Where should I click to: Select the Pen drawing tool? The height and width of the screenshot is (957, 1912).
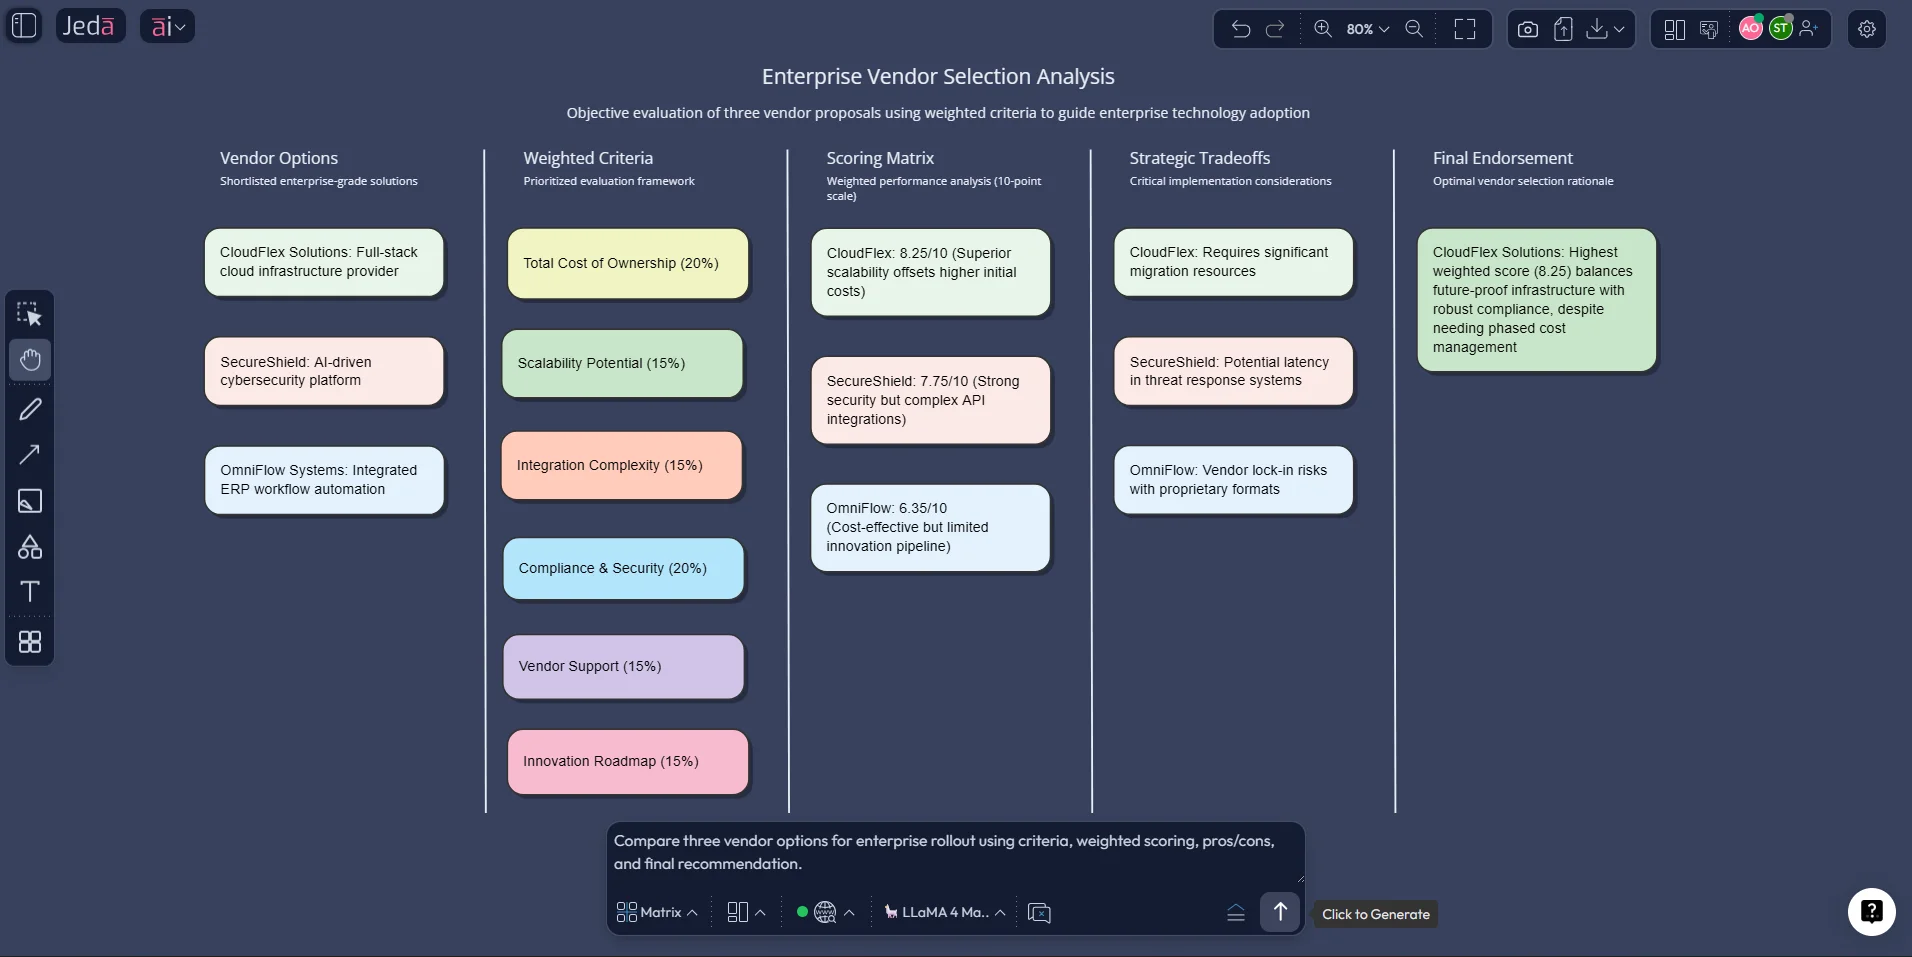point(30,409)
